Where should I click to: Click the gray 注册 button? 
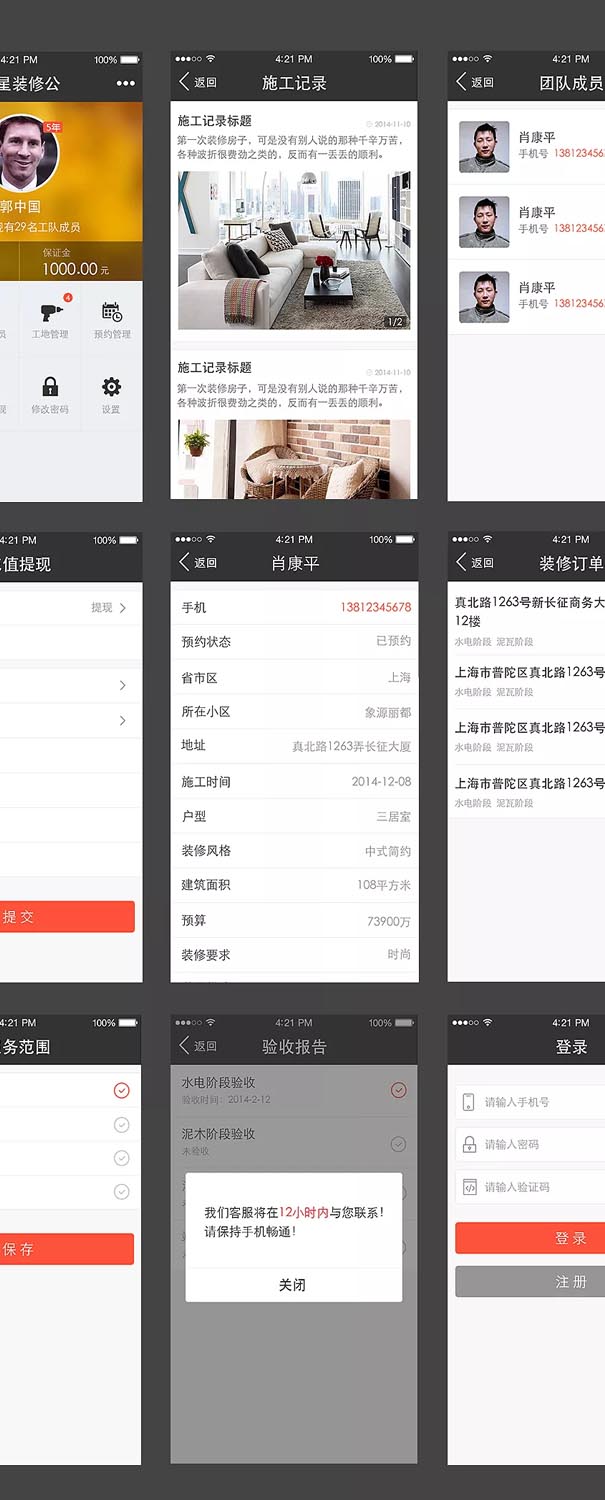531,1281
